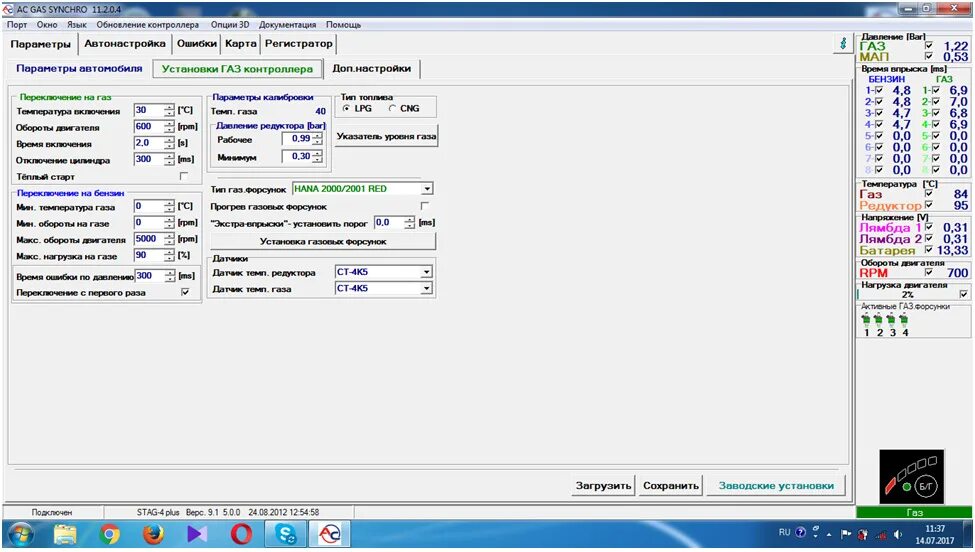The image size is (975, 552).
Task: Open the Обновление контроллера menu
Action: (x=147, y=25)
